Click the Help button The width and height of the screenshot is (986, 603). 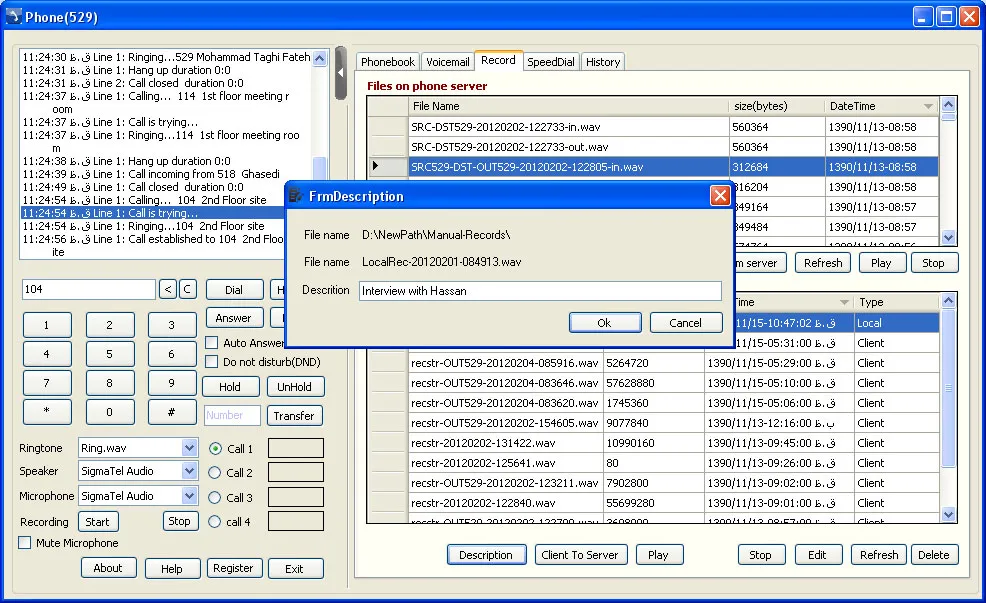[172, 568]
